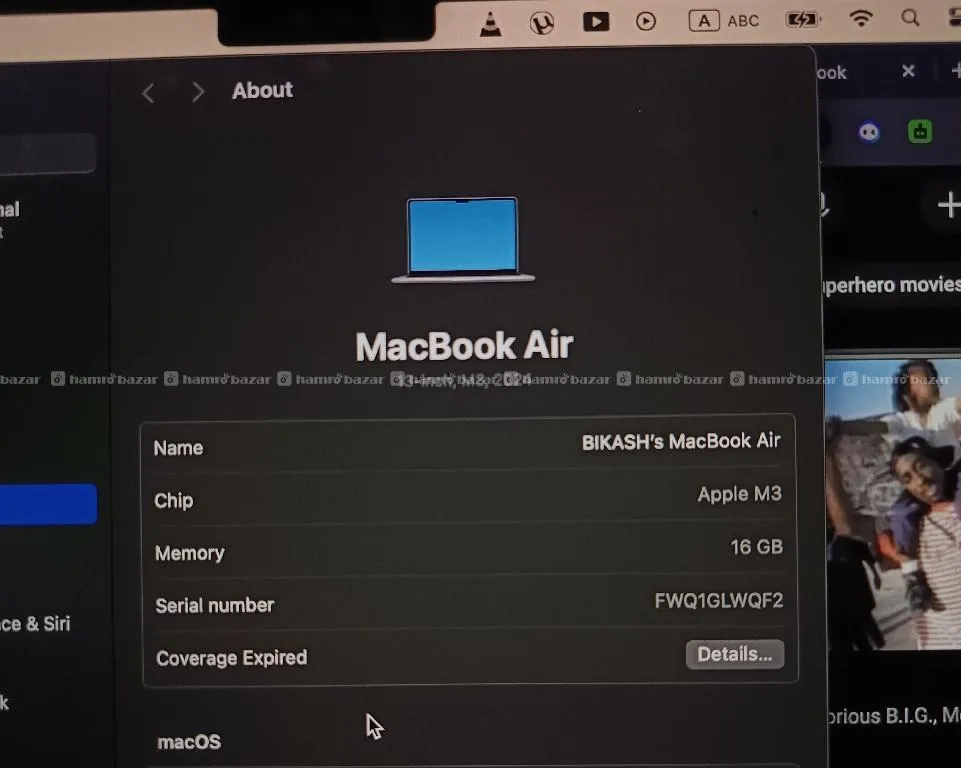This screenshot has width=961, height=768.
Task: Click the Coverage Expired label
Action: point(232,658)
